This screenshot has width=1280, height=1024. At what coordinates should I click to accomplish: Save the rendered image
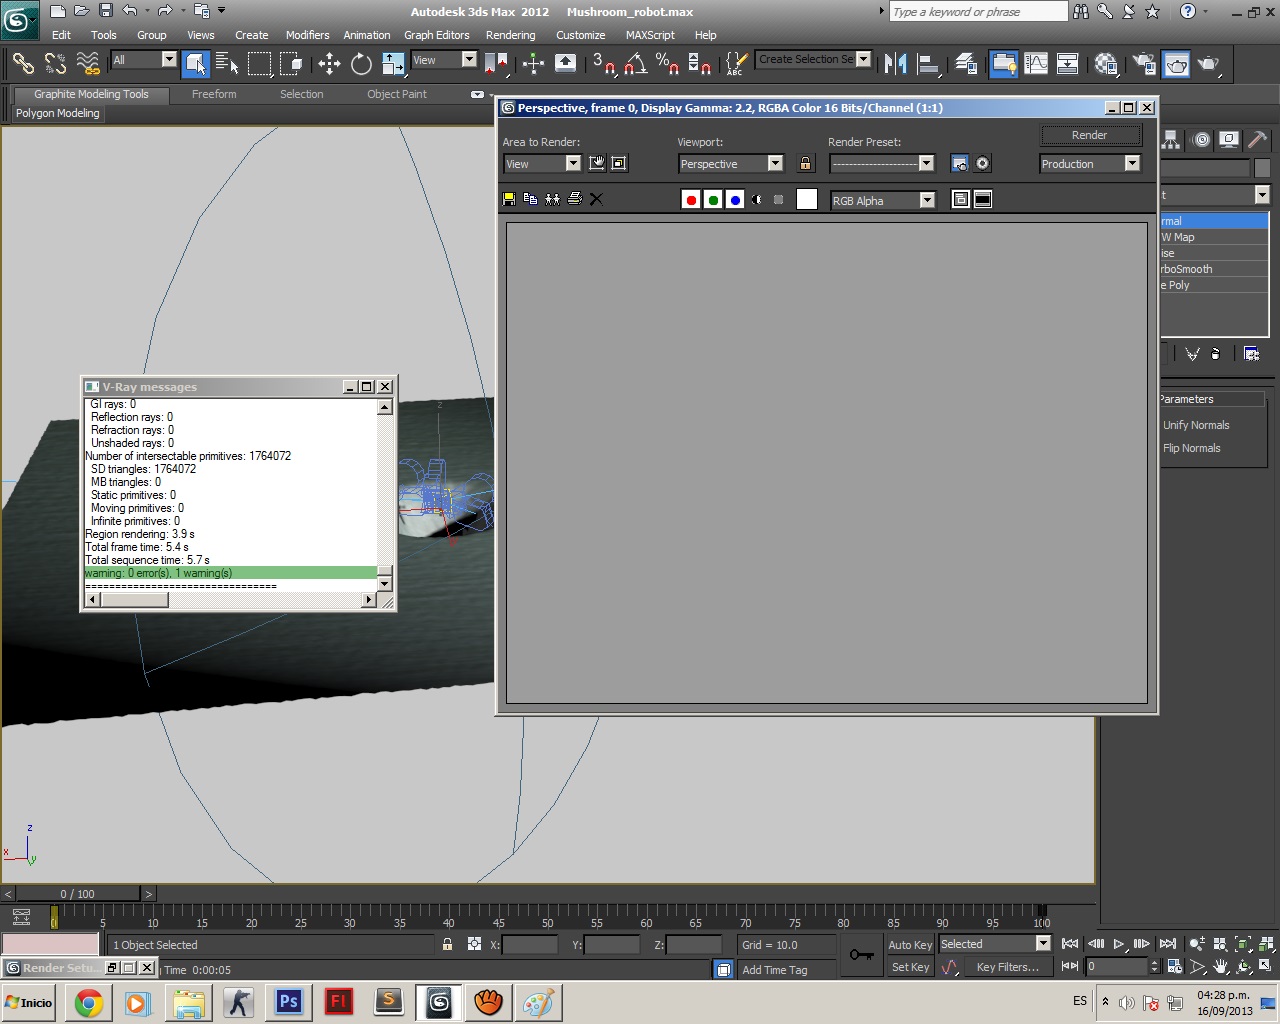(509, 199)
